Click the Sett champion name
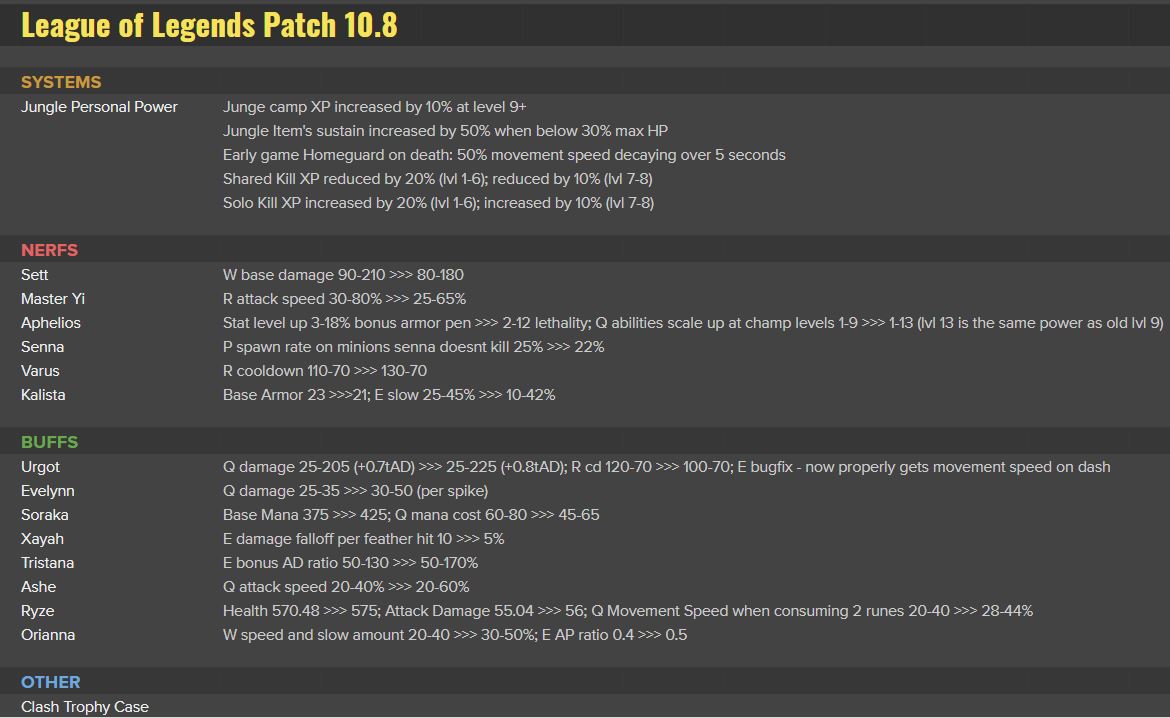1170x718 pixels. (34, 275)
